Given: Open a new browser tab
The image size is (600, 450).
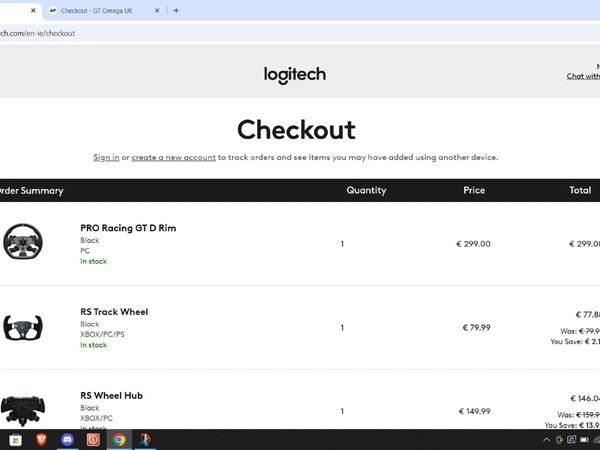Looking at the screenshot, I should coord(176,10).
